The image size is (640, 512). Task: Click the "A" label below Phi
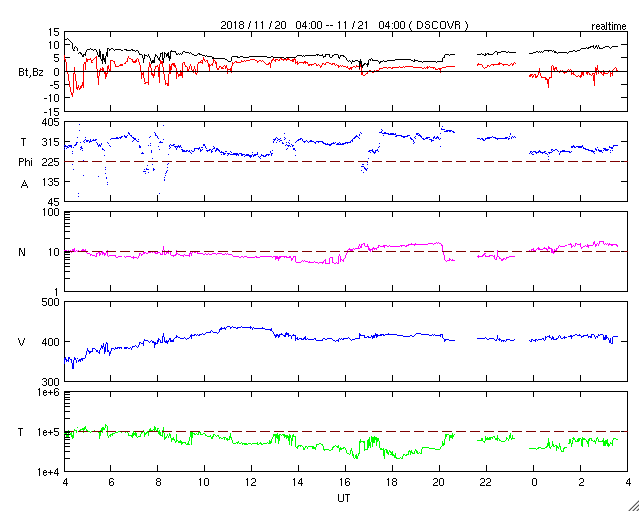24,185
